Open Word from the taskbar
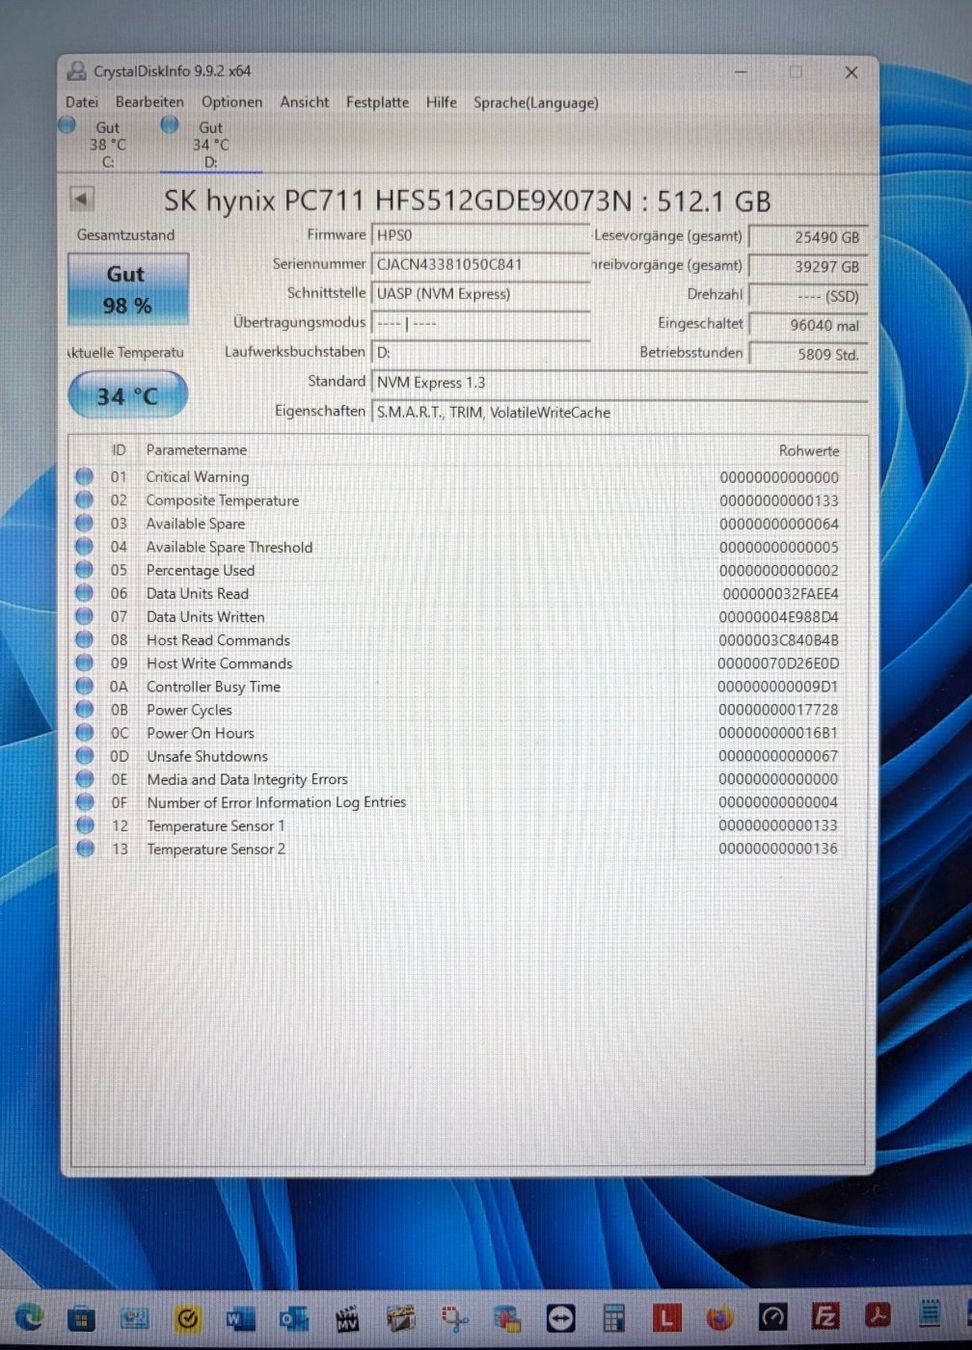The image size is (972, 1350). pos(240,1319)
